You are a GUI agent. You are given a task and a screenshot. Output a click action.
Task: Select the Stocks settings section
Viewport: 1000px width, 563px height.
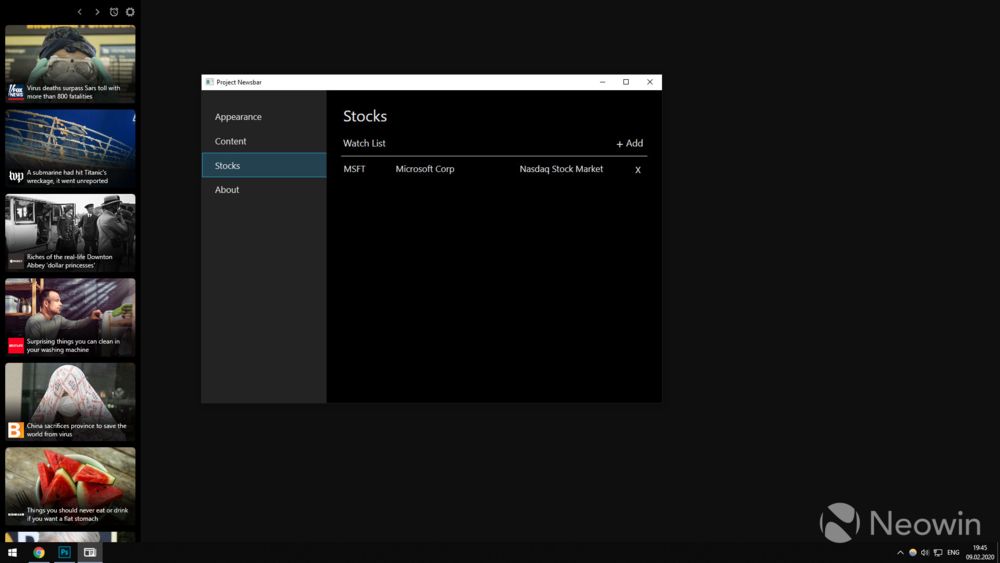pos(264,165)
